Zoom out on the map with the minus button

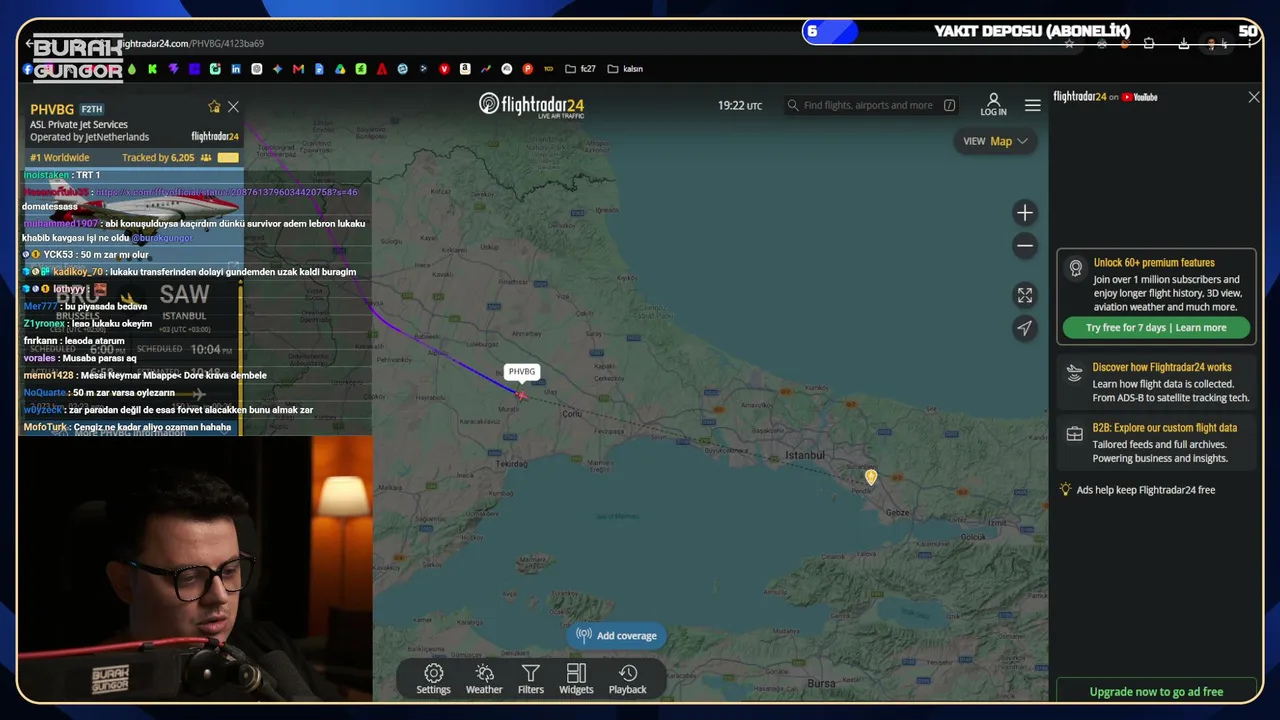(1025, 246)
